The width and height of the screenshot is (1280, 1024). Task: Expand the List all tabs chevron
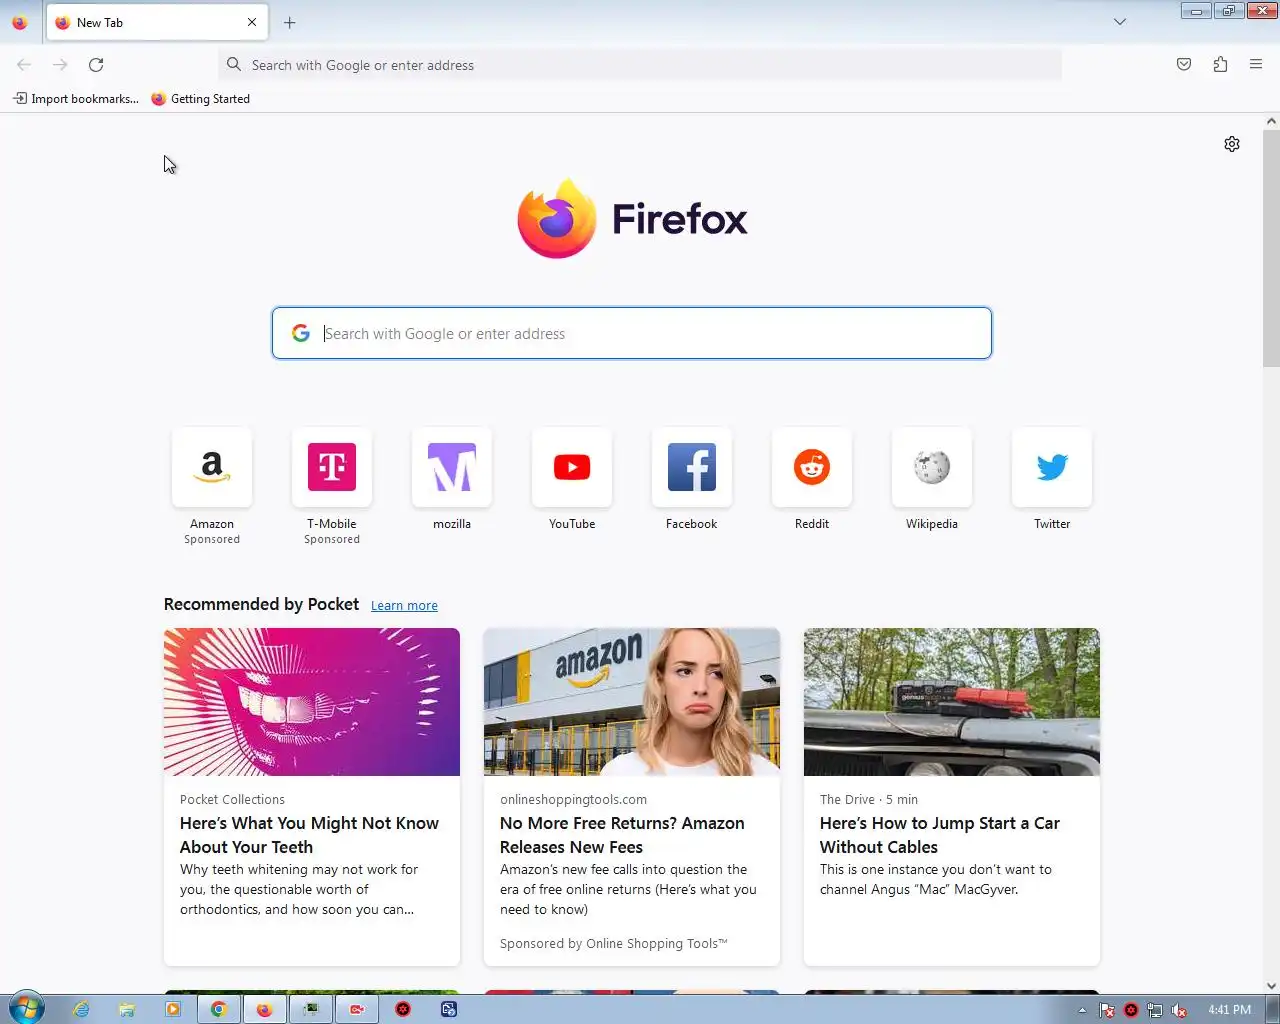pyautogui.click(x=1120, y=22)
